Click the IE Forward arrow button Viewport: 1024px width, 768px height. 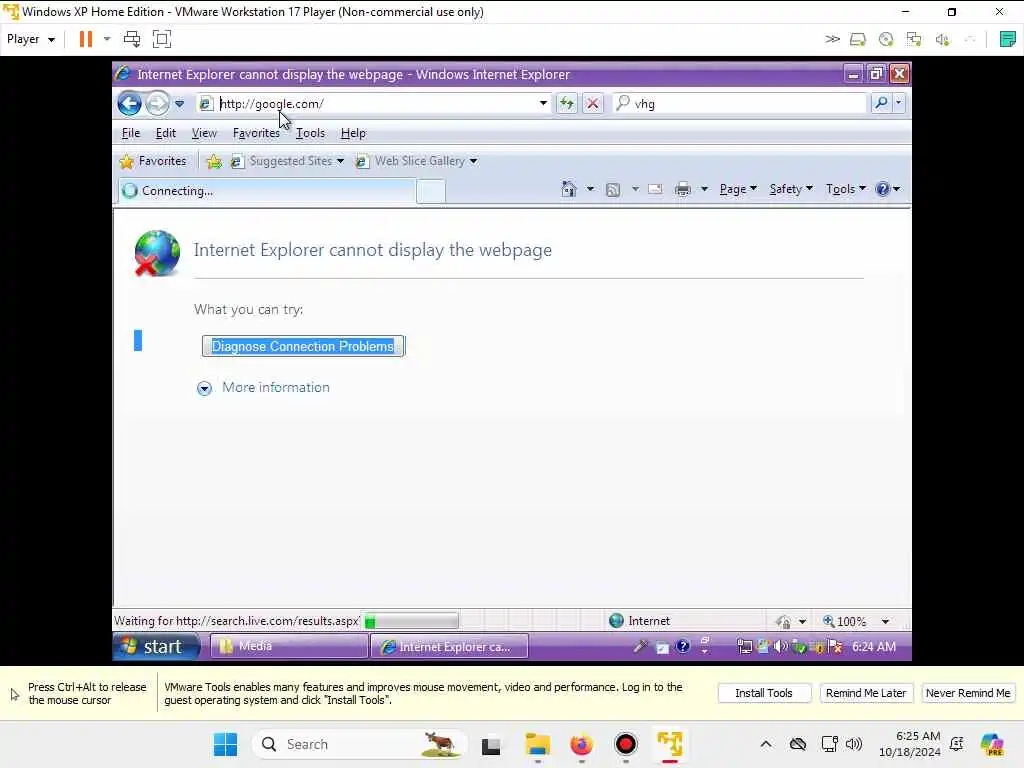tap(157, 103)
